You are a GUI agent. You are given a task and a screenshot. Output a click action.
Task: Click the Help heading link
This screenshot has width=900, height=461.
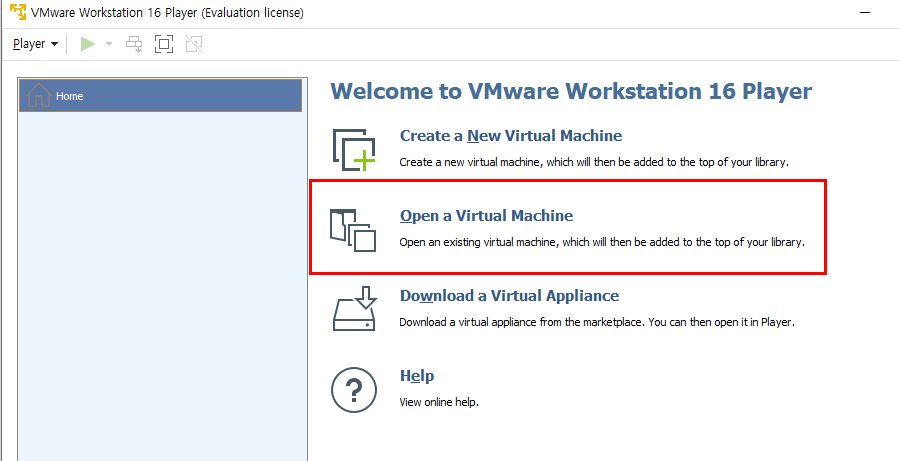(417, 376)
